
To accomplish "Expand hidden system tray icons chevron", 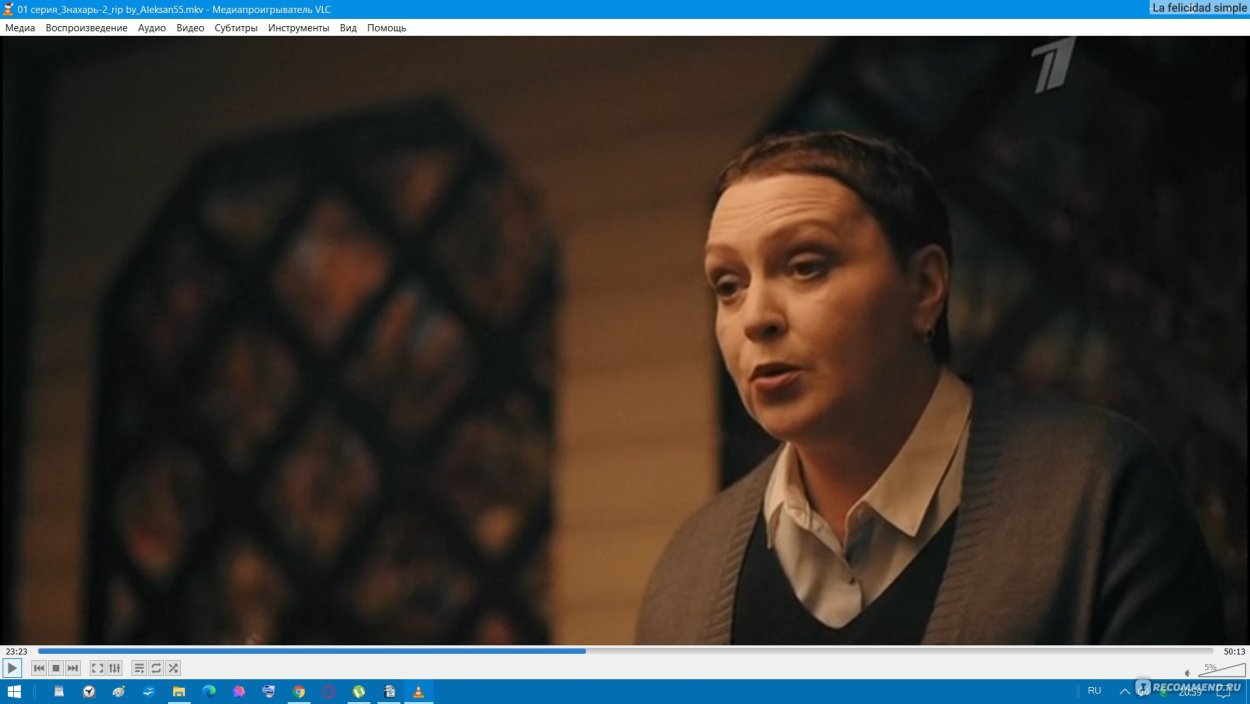I will click(1124, 691).
